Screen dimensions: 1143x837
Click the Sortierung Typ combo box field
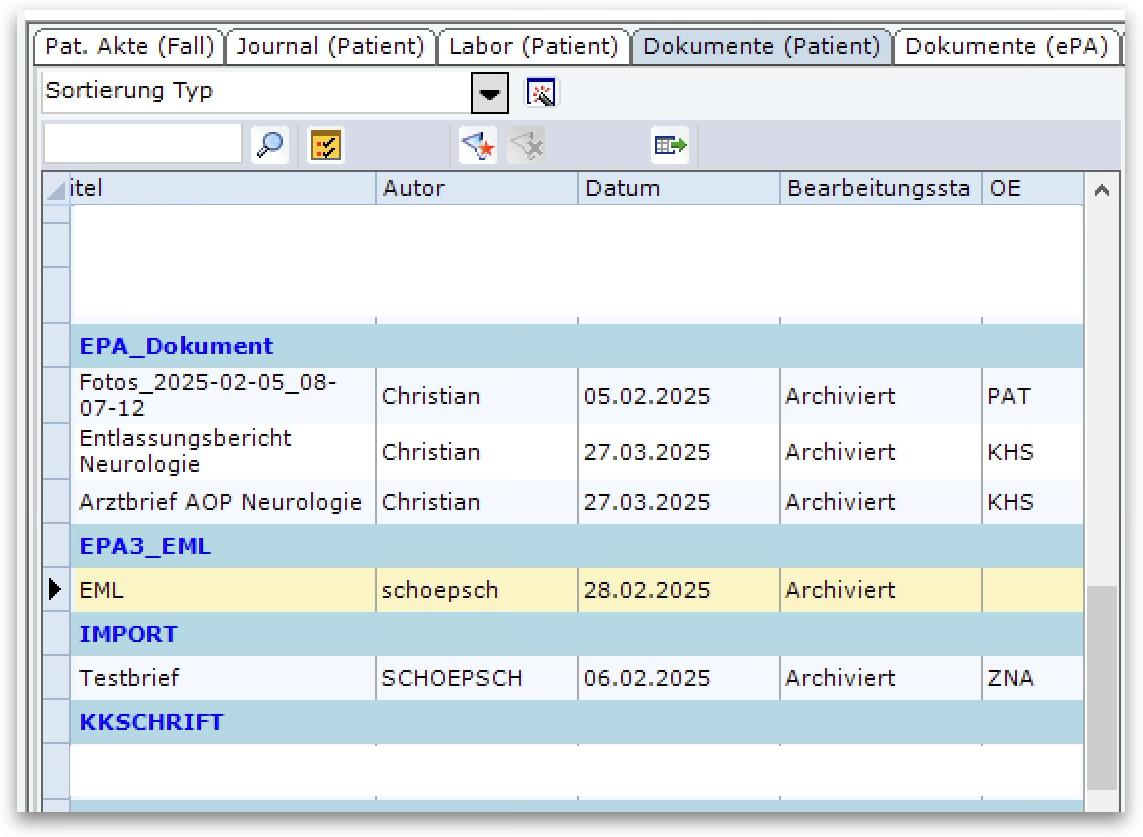click(x=255, y=92)
